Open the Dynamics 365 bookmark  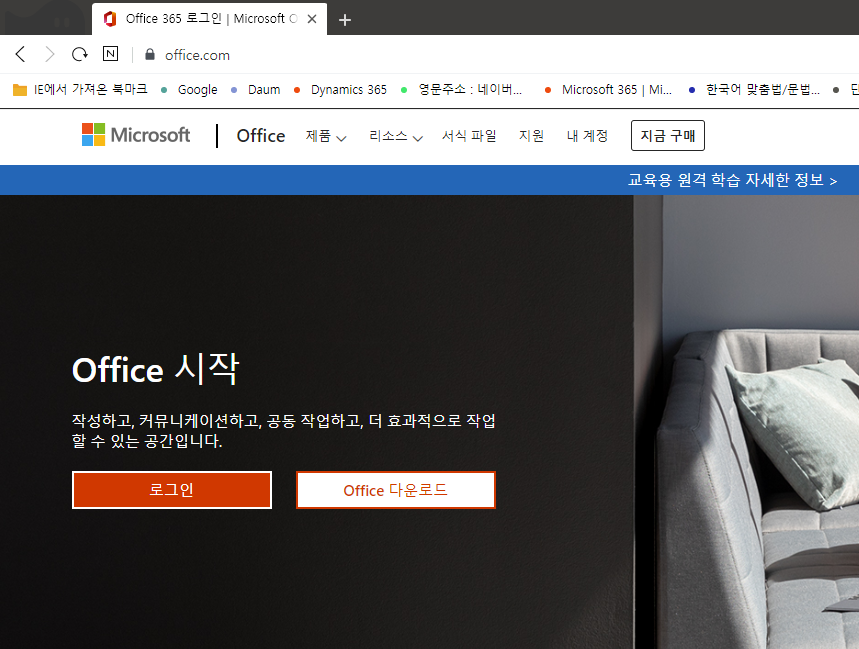pos(340,90)
